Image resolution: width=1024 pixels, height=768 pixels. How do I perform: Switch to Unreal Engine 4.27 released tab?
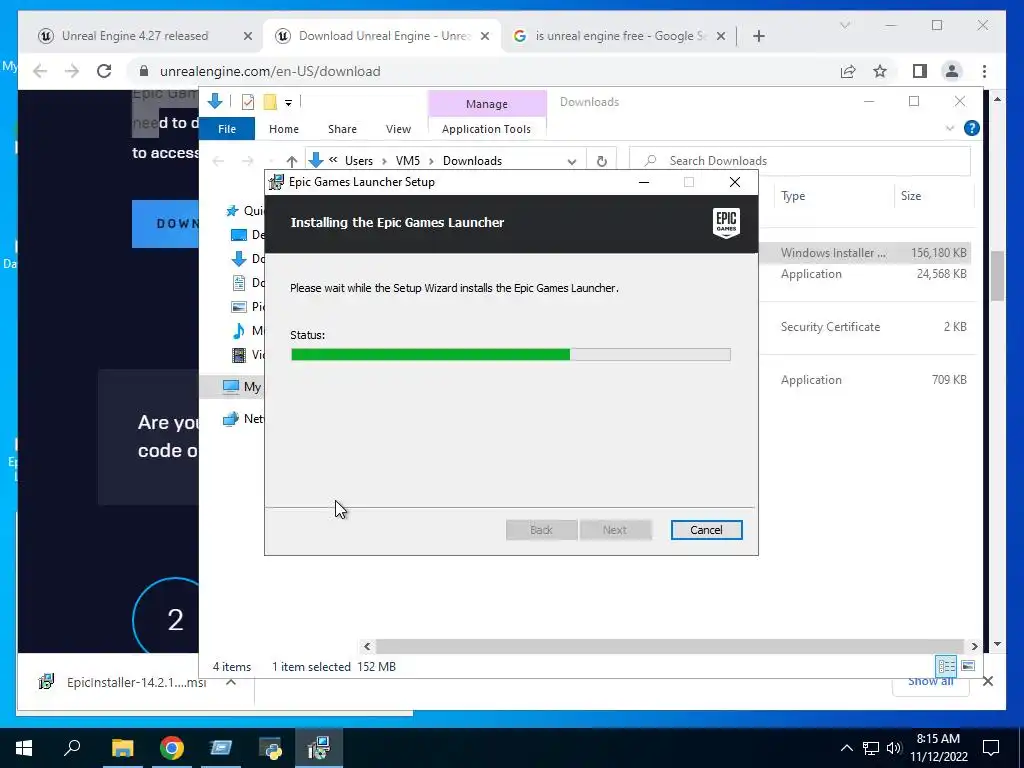135,36
